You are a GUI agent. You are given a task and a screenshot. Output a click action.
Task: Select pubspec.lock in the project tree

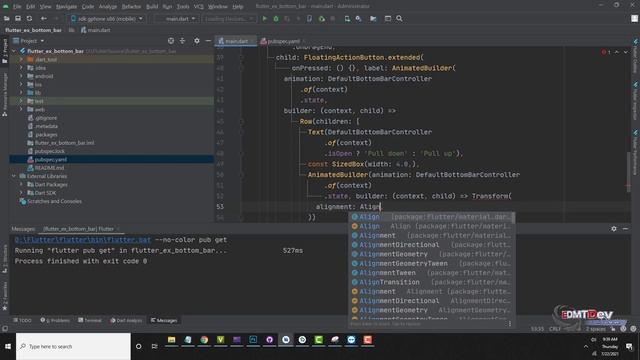(x=49, y=151)
